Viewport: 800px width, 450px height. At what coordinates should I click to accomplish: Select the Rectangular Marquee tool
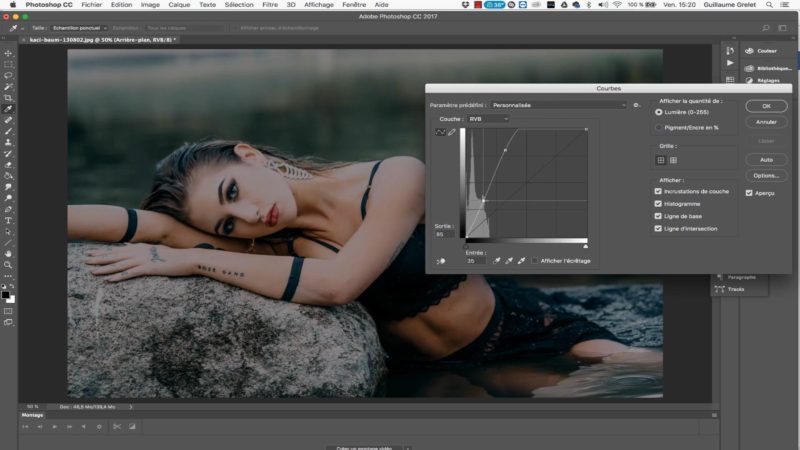8,64
